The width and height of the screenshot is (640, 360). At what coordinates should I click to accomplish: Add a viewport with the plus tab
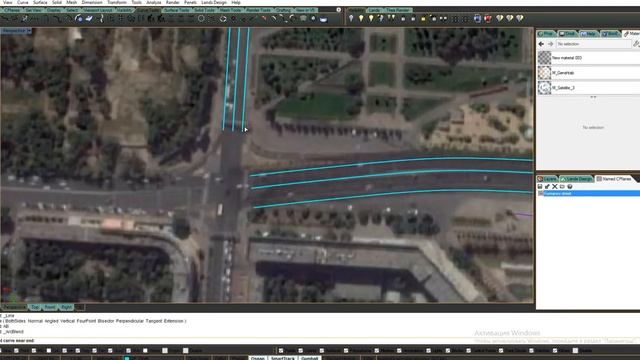pos(80,307)
